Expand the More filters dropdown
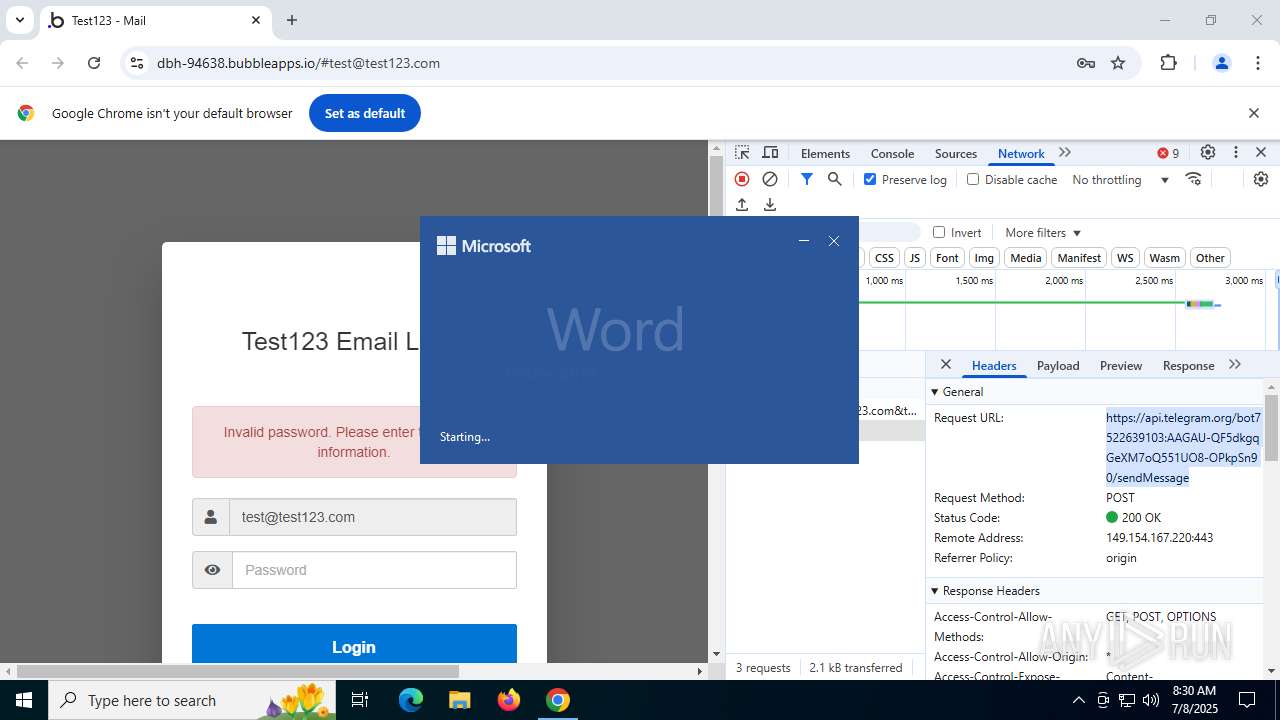This screenshot has height=720, width=1280. [1043, 232]
